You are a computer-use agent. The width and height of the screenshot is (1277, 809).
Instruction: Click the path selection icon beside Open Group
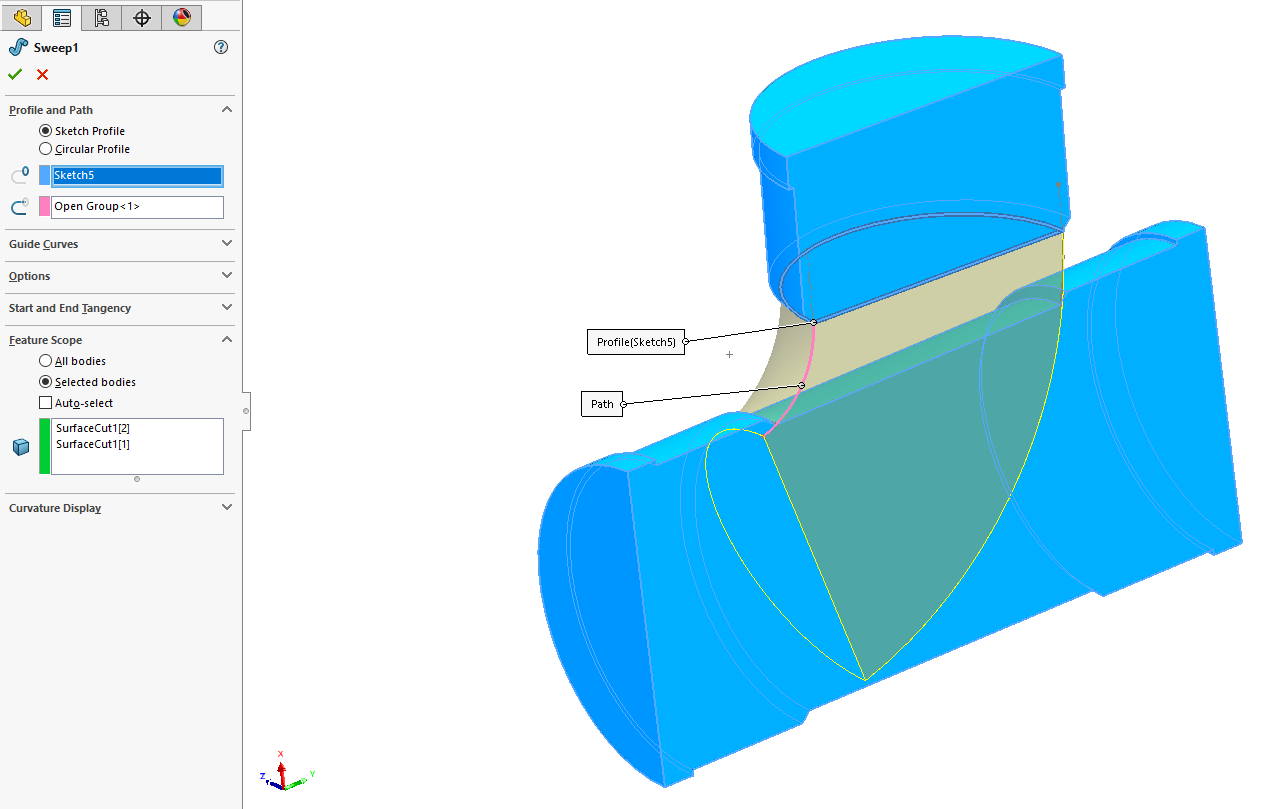(17, 206)
